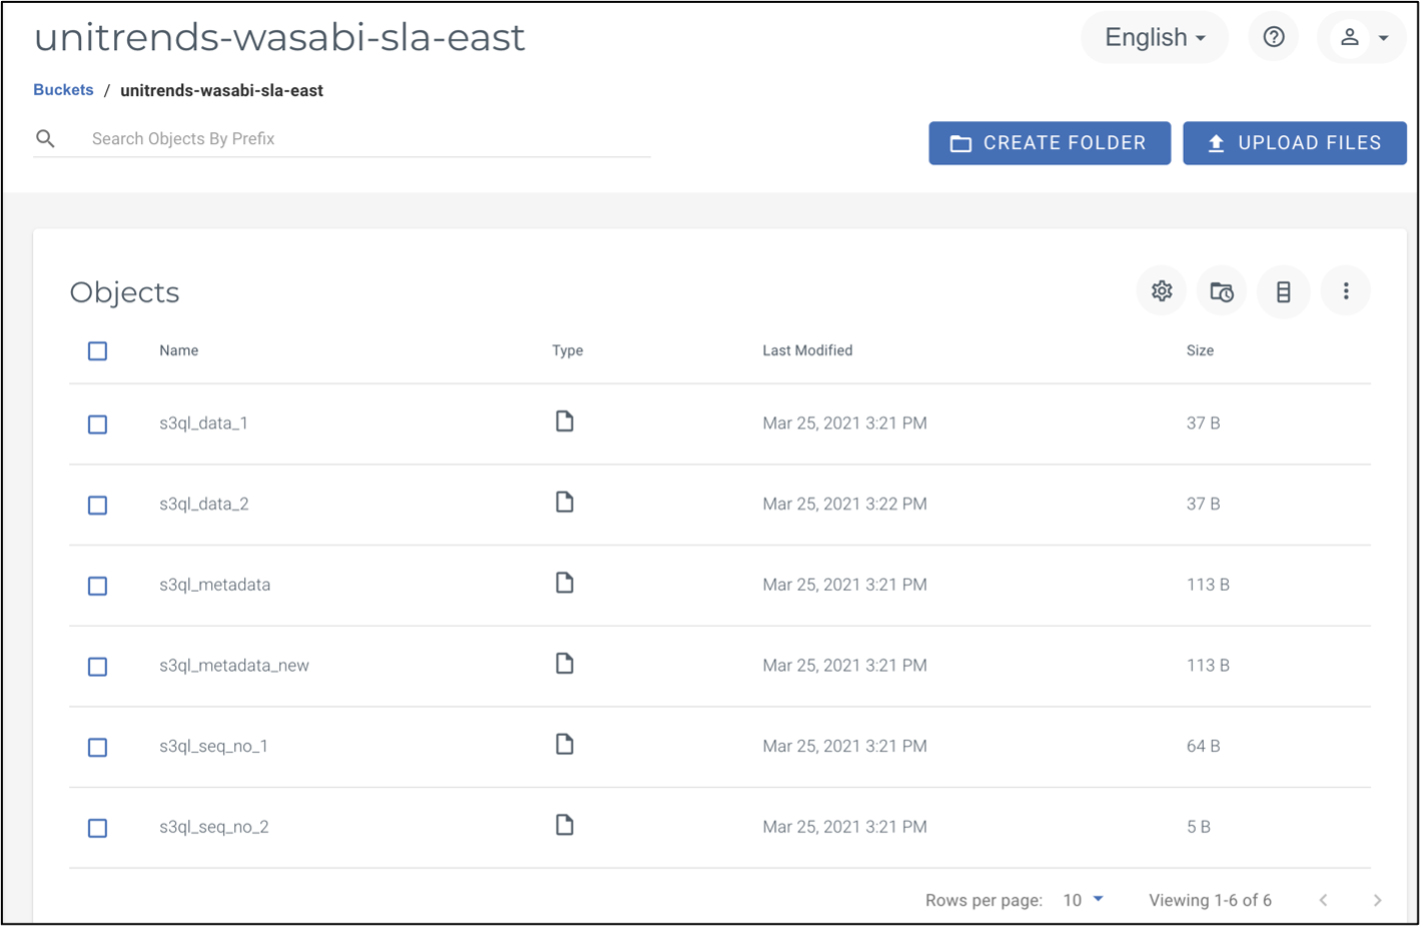
Task: Toggle the select-all objects checkbox
Action: 97,351
